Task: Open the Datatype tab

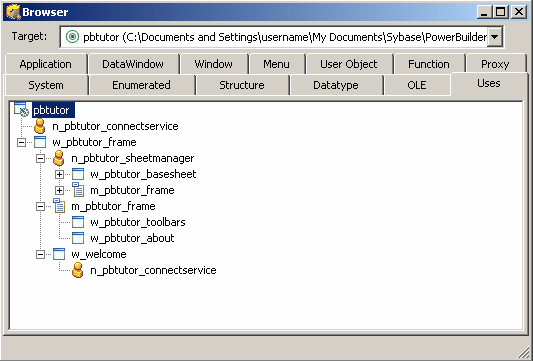Action: click(x=336, y=85)
